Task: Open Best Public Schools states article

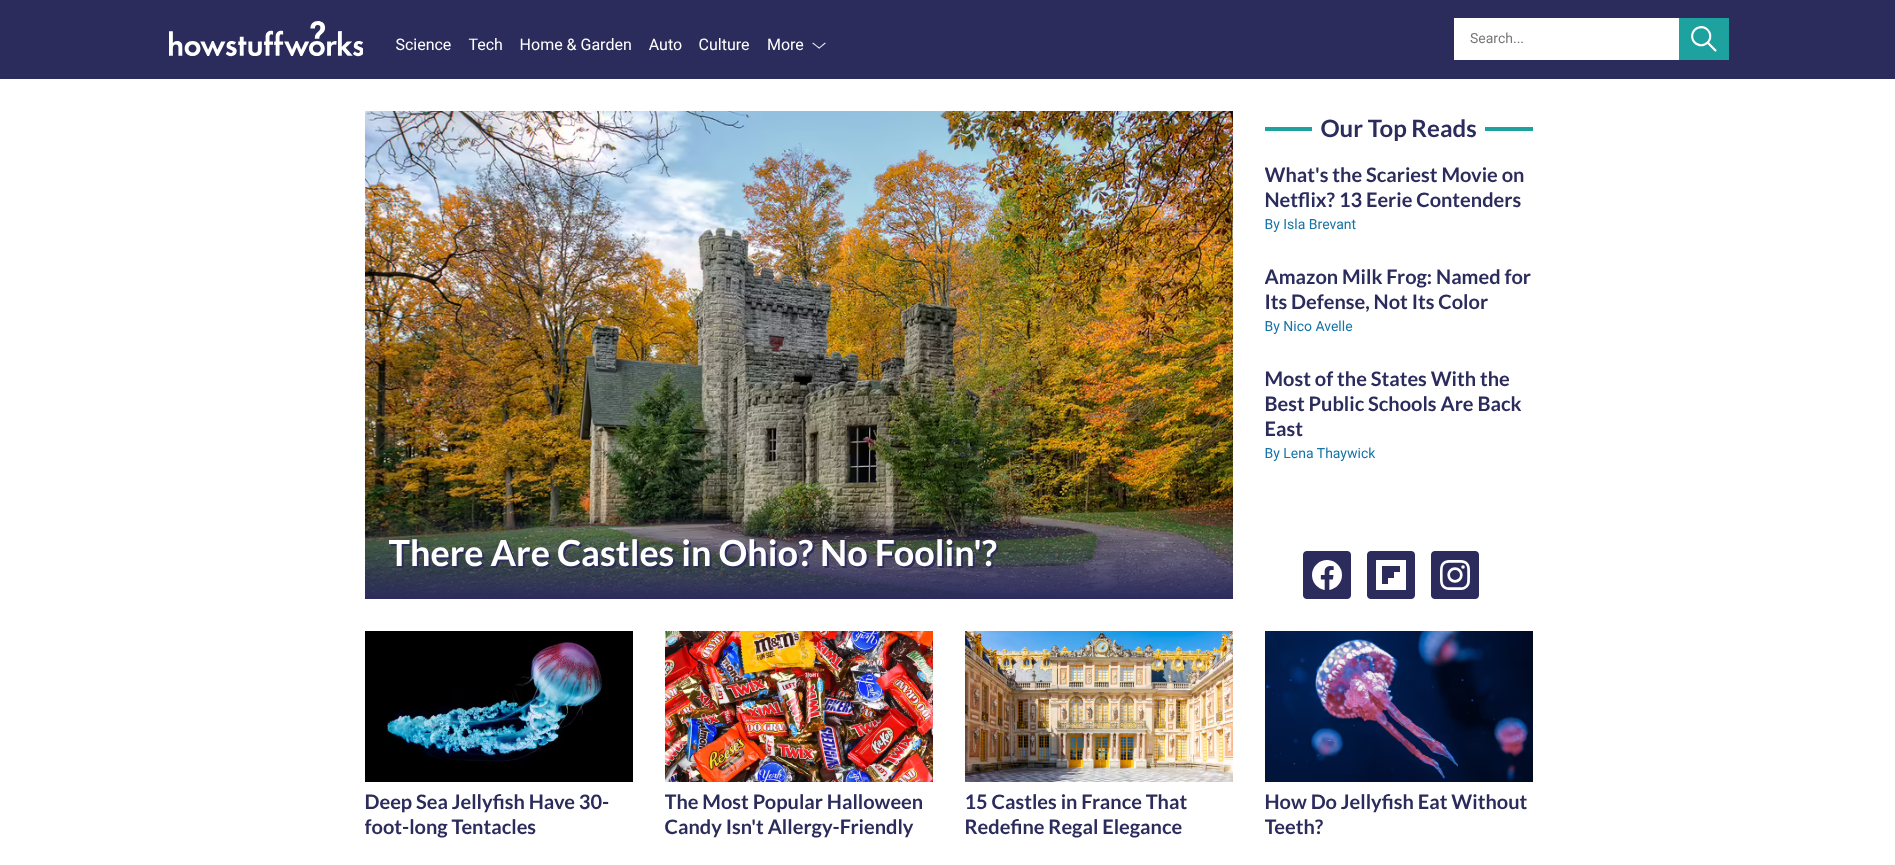Action: 1392,404
